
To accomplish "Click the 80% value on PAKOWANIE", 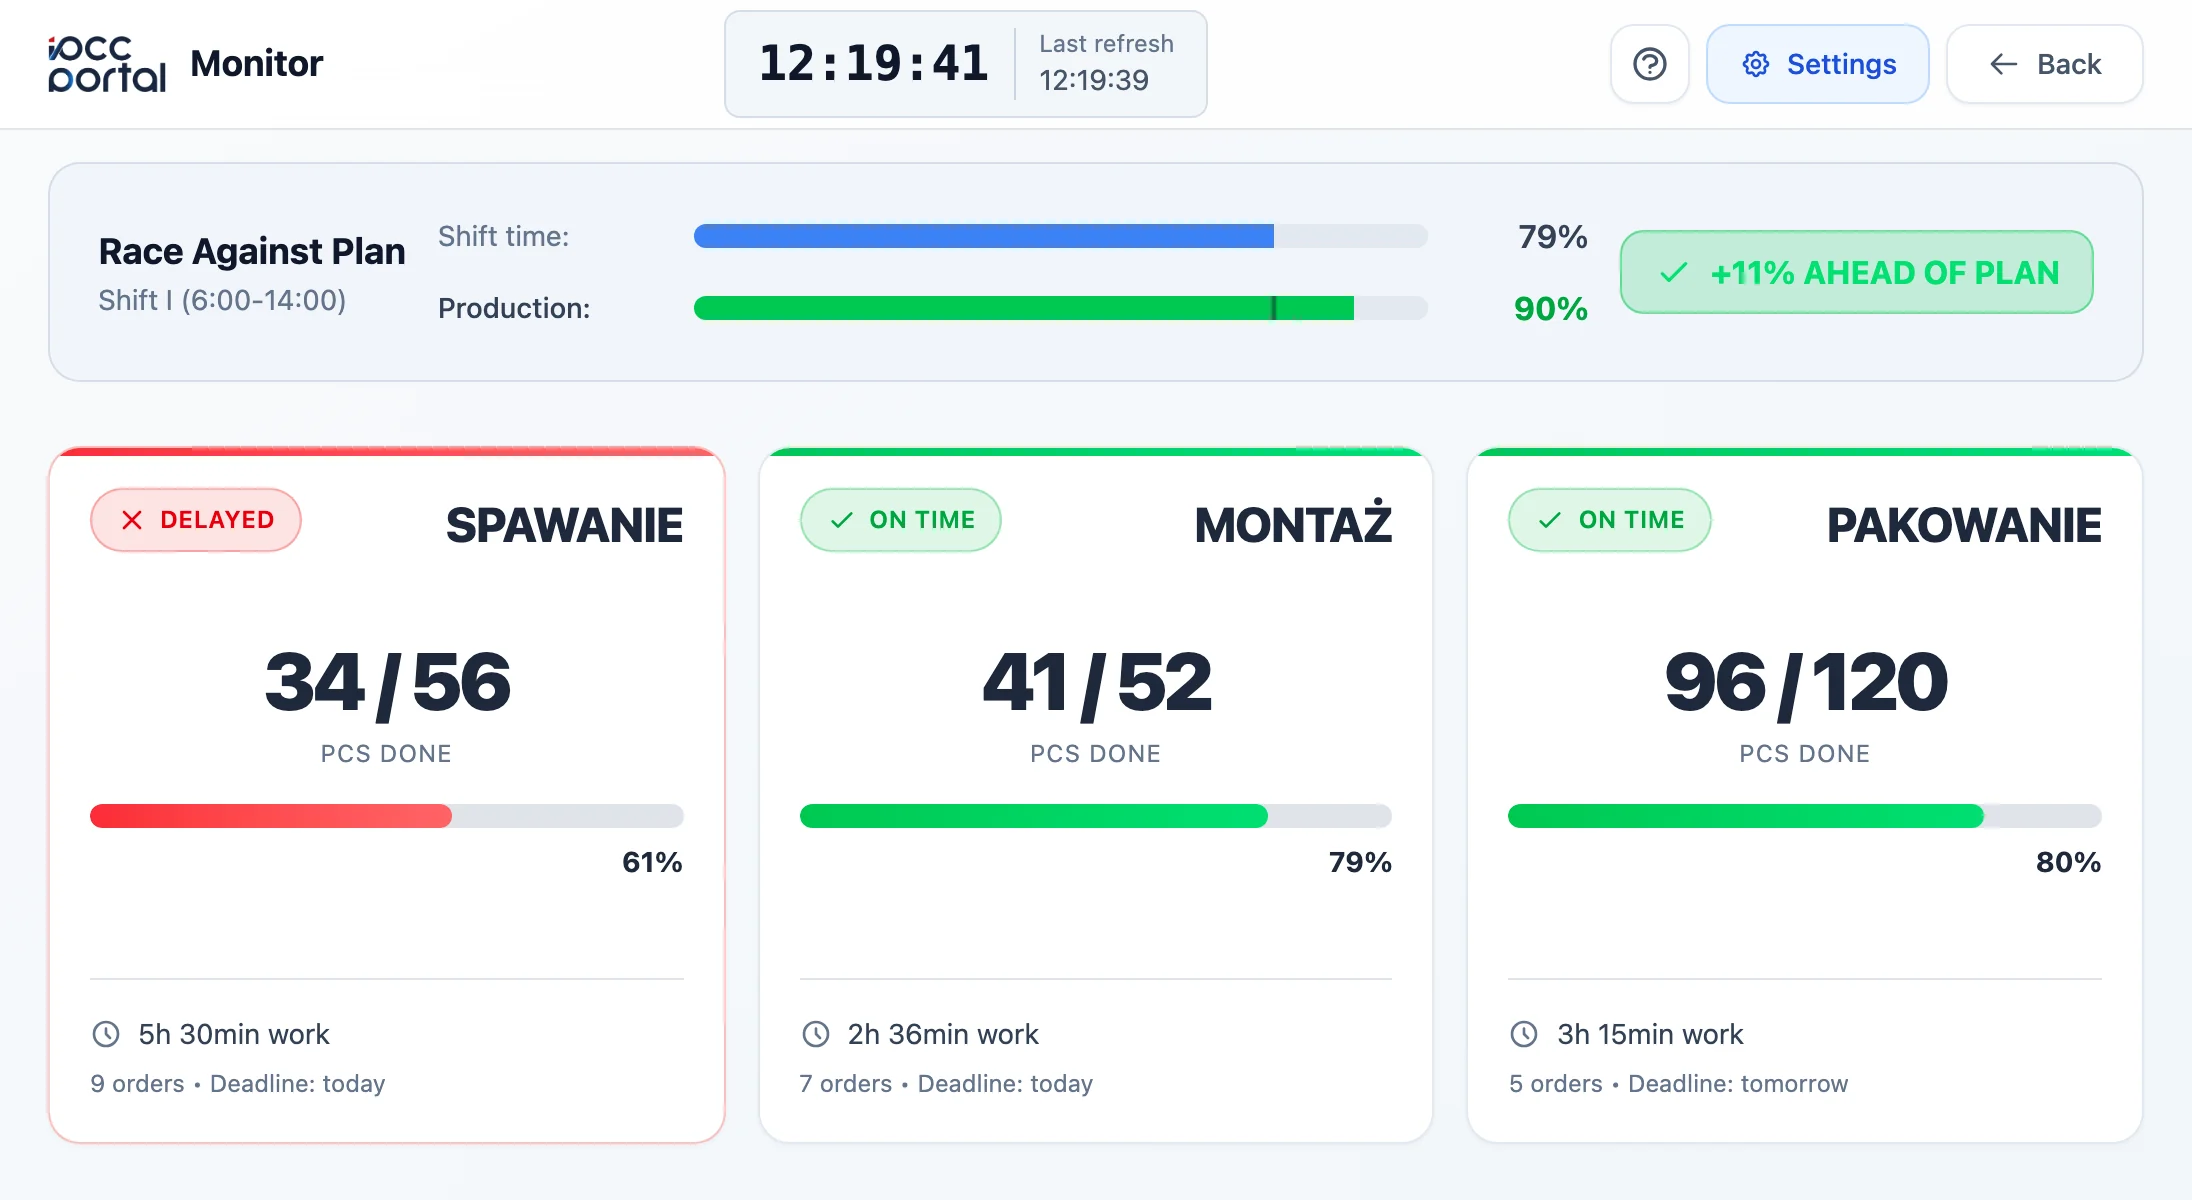I will (x=2068, y=862).
